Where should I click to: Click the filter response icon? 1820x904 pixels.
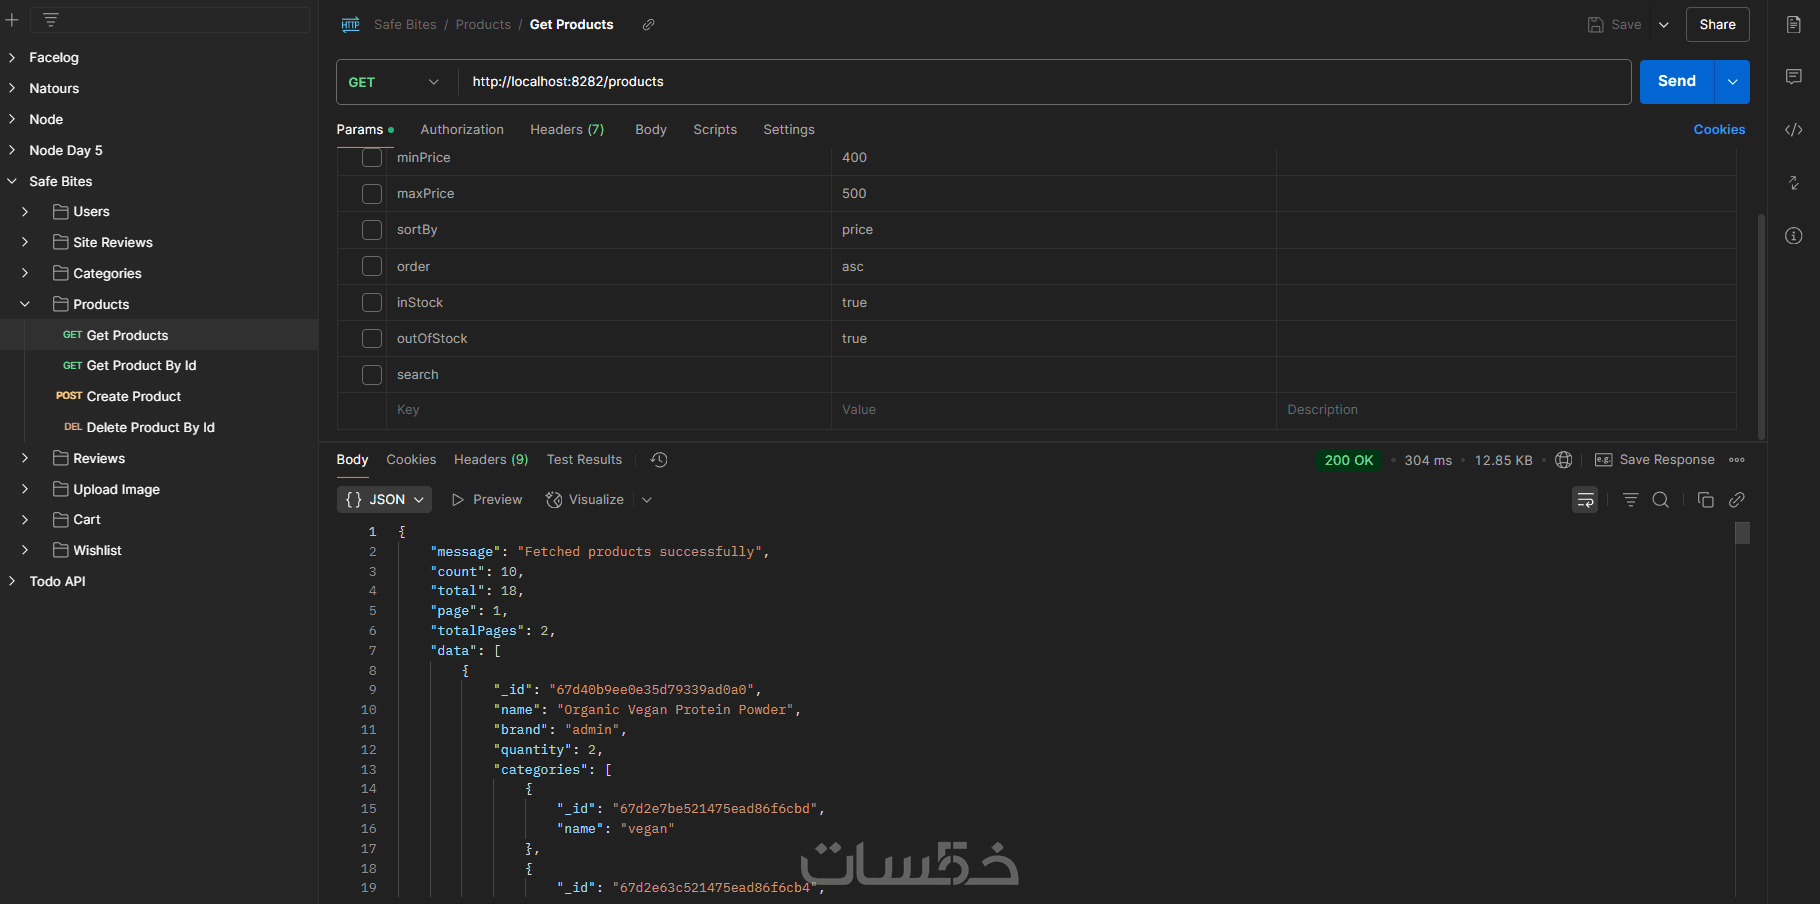pyautogui.click(x=1631, y=500)
